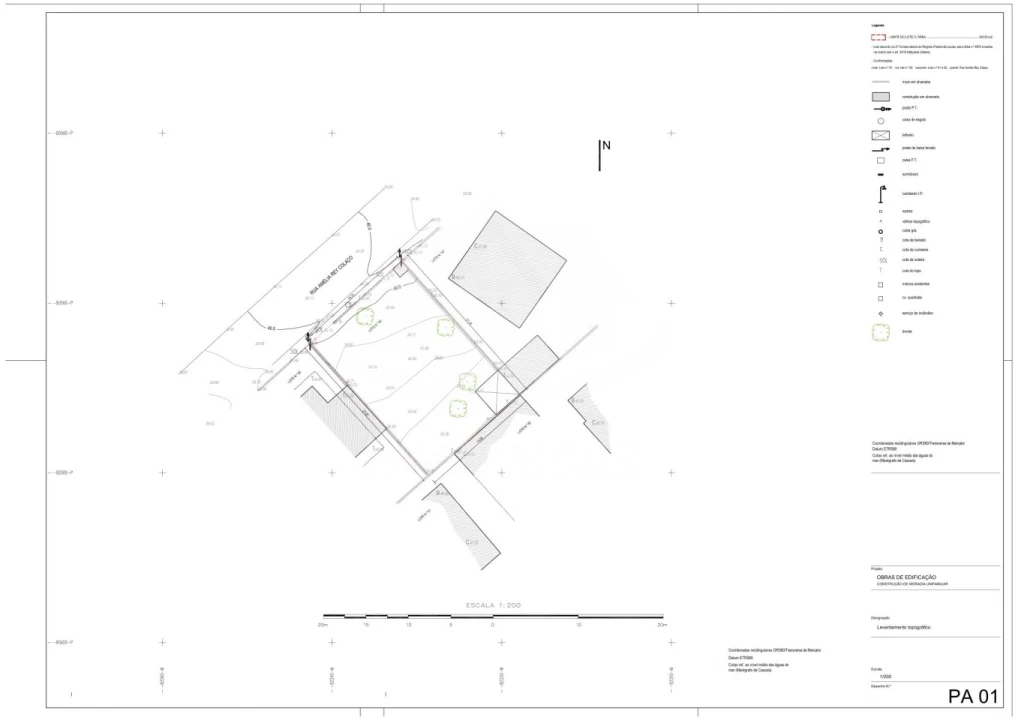Click the north arrow symbol
This screenshot has height=720, width=1018.
(x=600, y=154)
